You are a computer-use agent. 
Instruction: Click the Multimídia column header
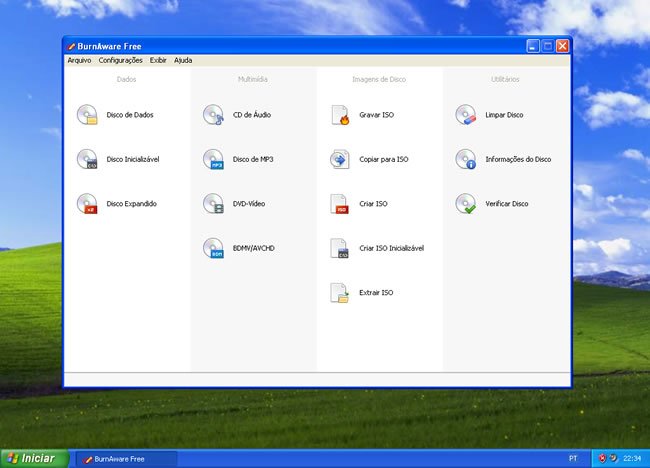tap(252, 79)
